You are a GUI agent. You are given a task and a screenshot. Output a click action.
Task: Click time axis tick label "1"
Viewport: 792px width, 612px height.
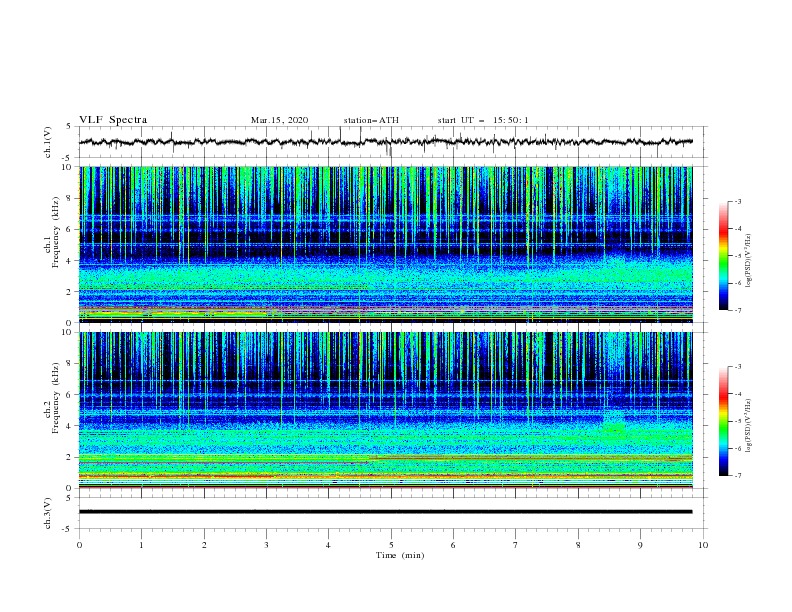tap(141, 545)
